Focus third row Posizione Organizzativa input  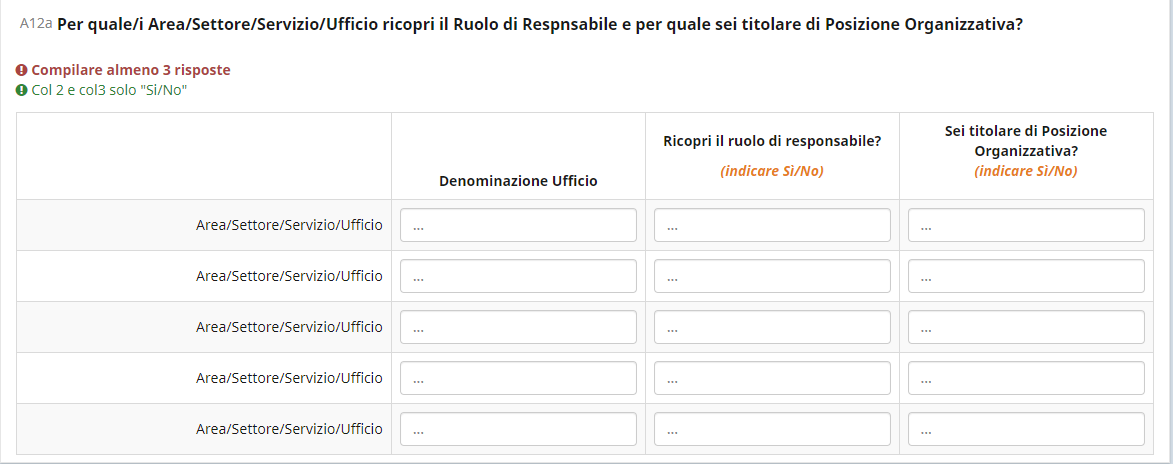(1026, 327)
